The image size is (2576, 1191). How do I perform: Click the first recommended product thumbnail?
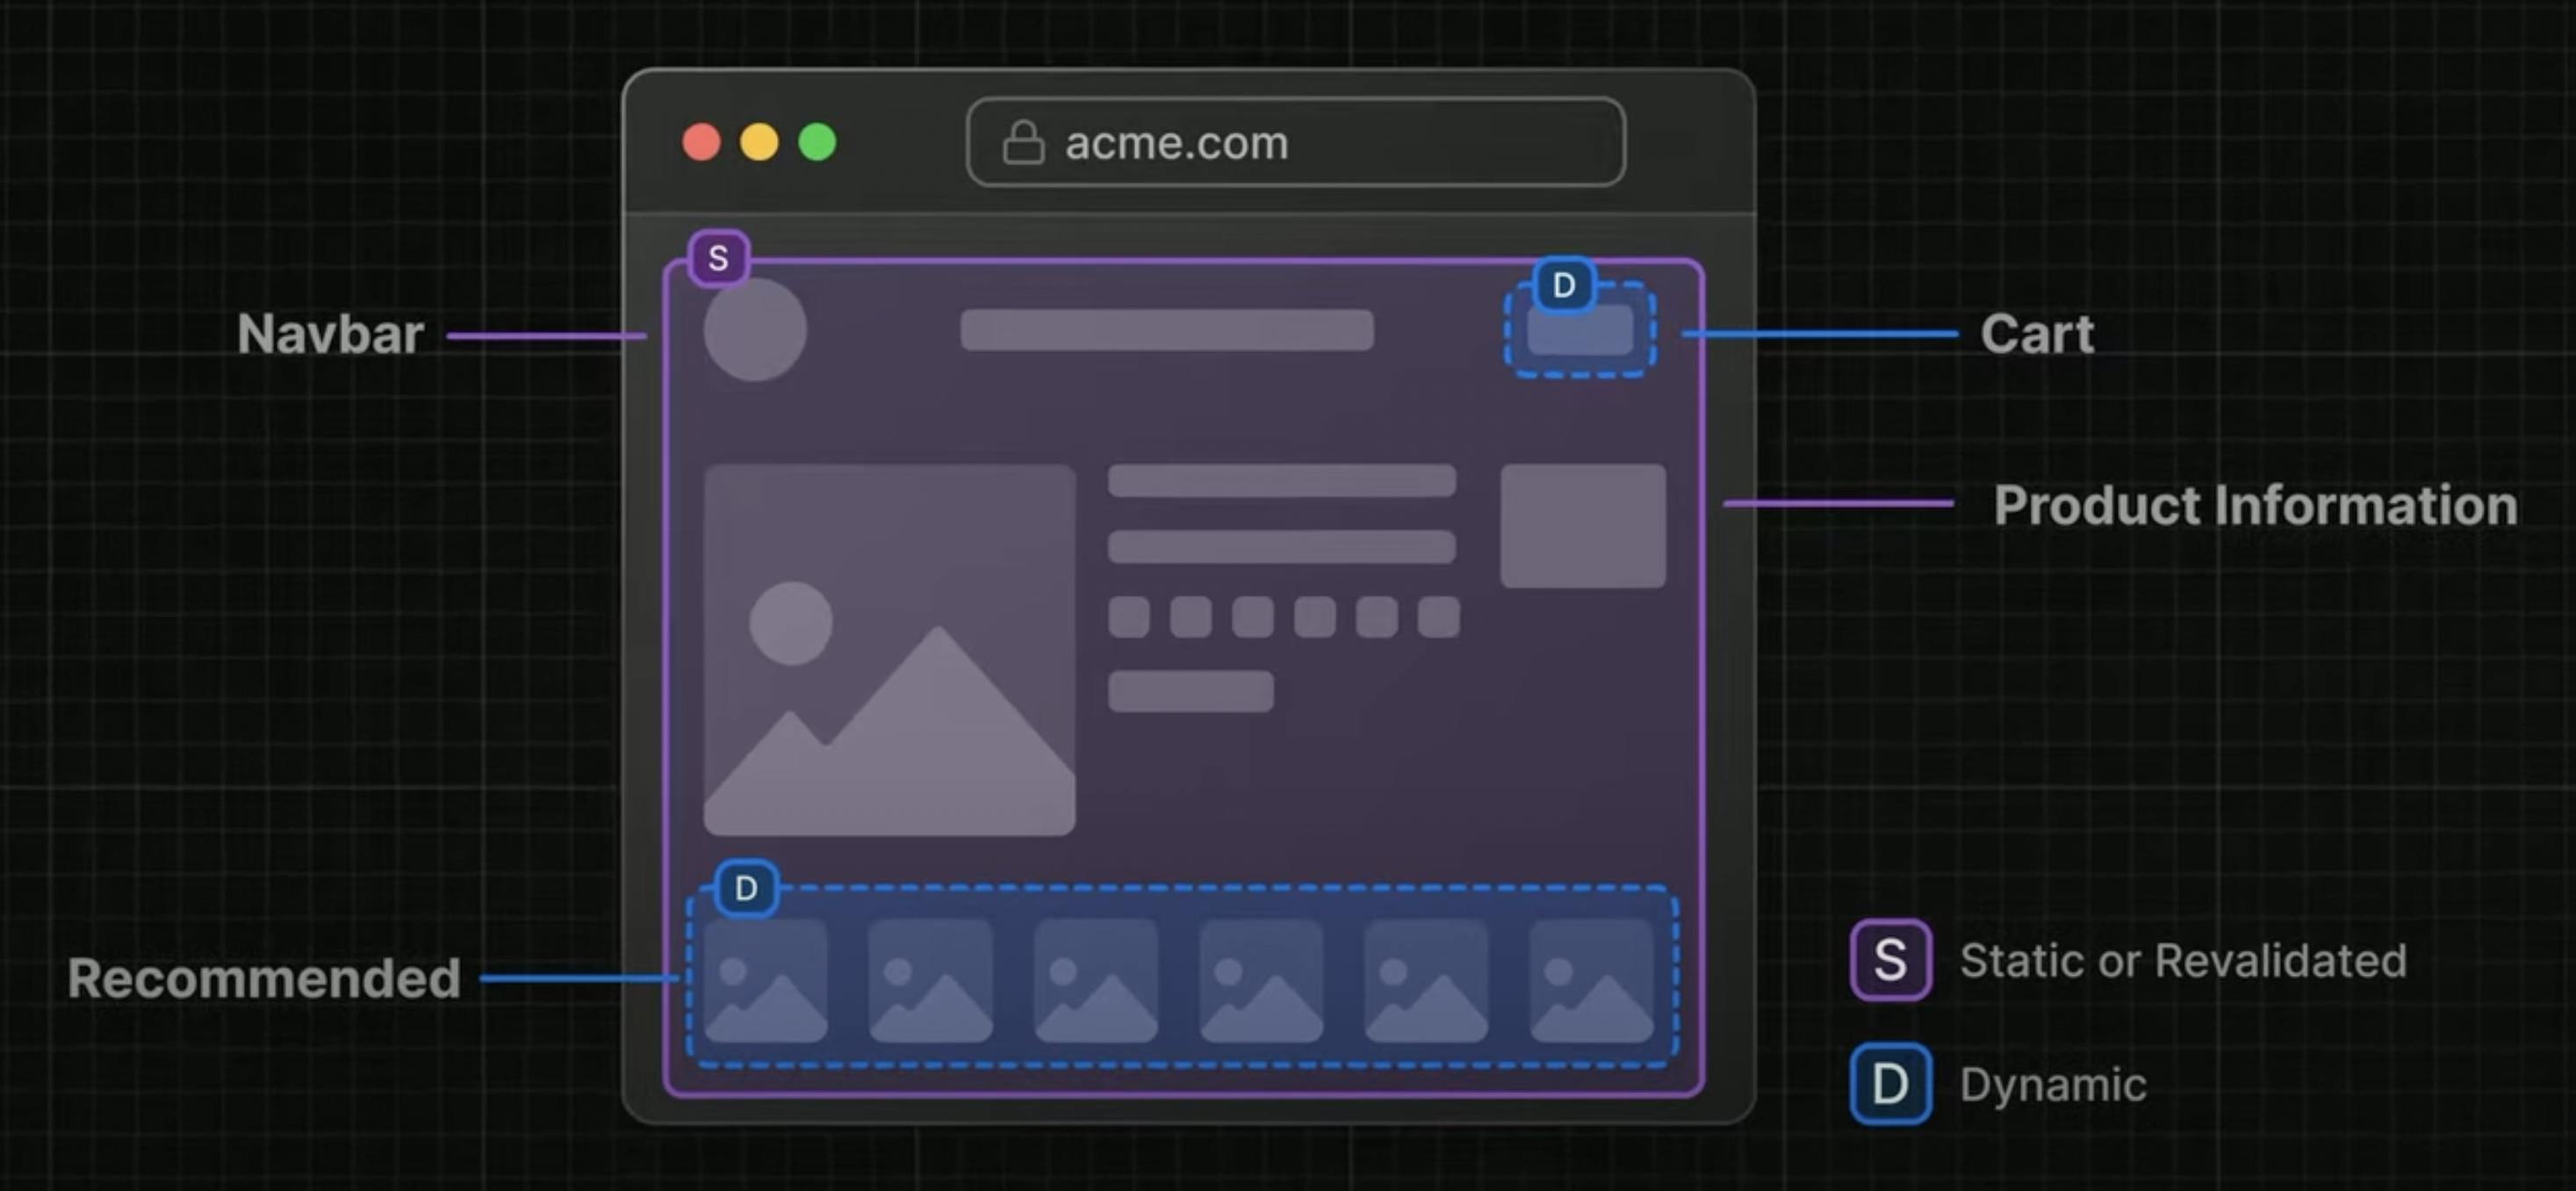pos(766,981)
